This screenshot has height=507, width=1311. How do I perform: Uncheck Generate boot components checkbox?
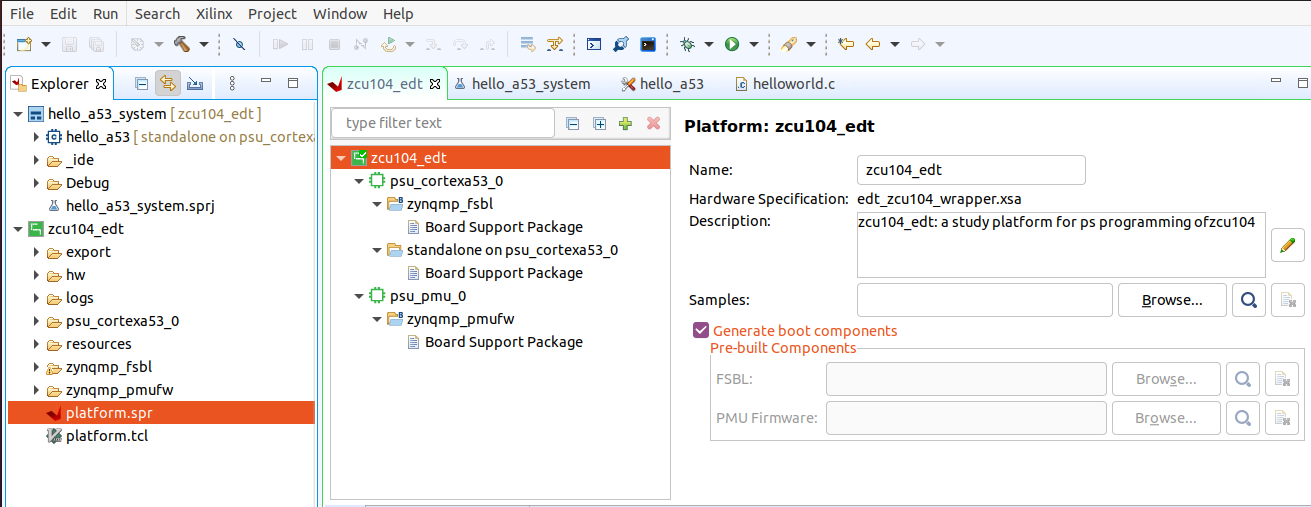(701, 331)
